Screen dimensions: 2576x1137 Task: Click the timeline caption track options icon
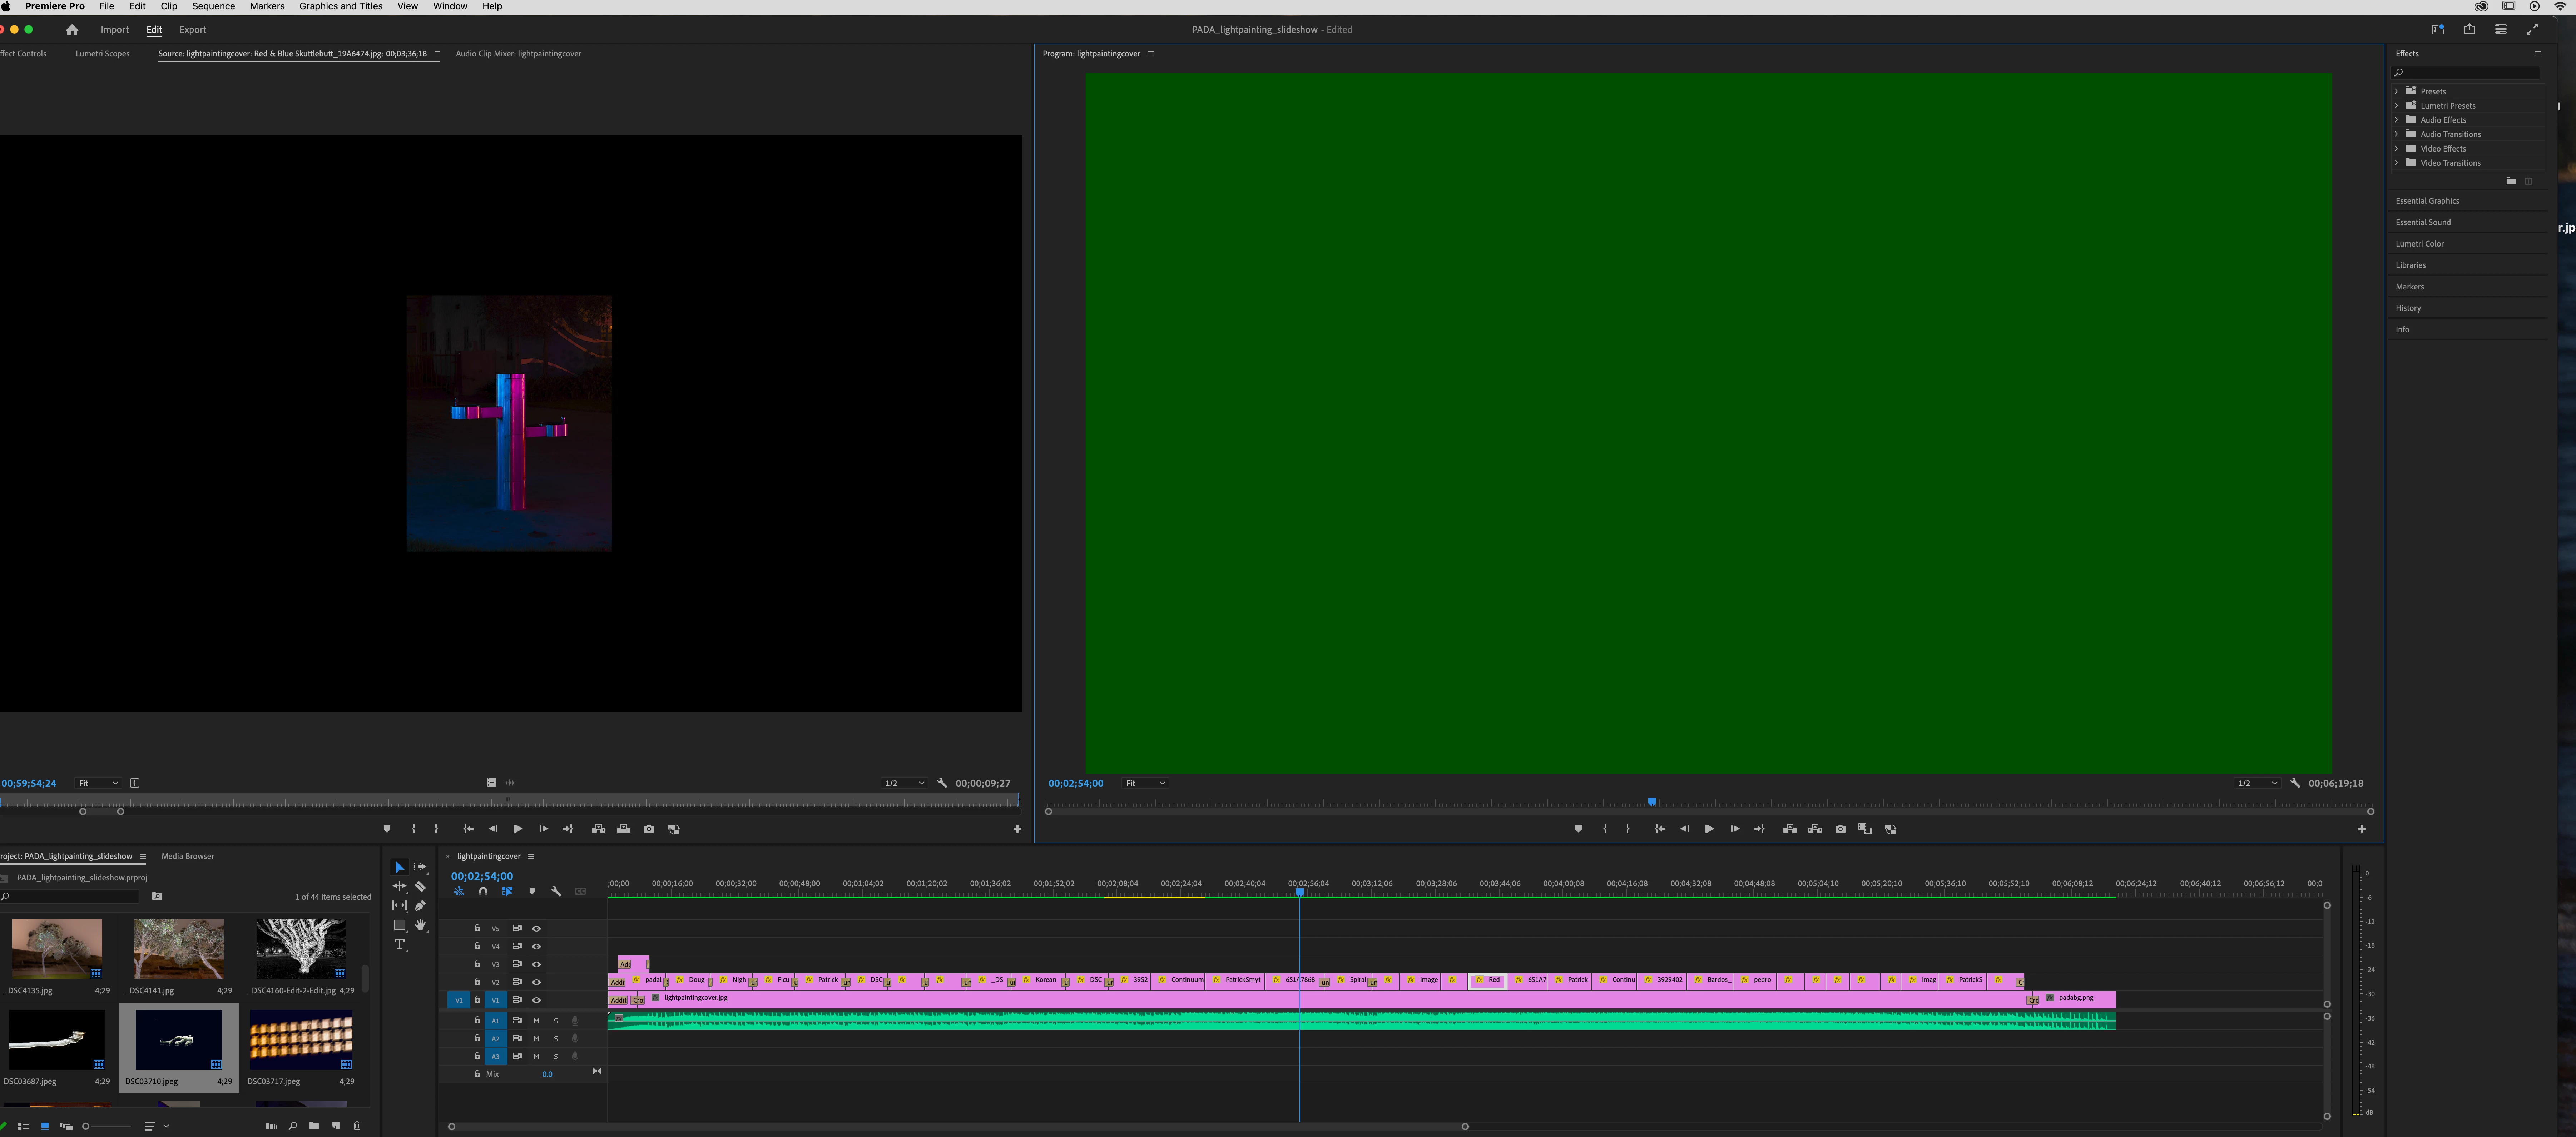(580, 891)
